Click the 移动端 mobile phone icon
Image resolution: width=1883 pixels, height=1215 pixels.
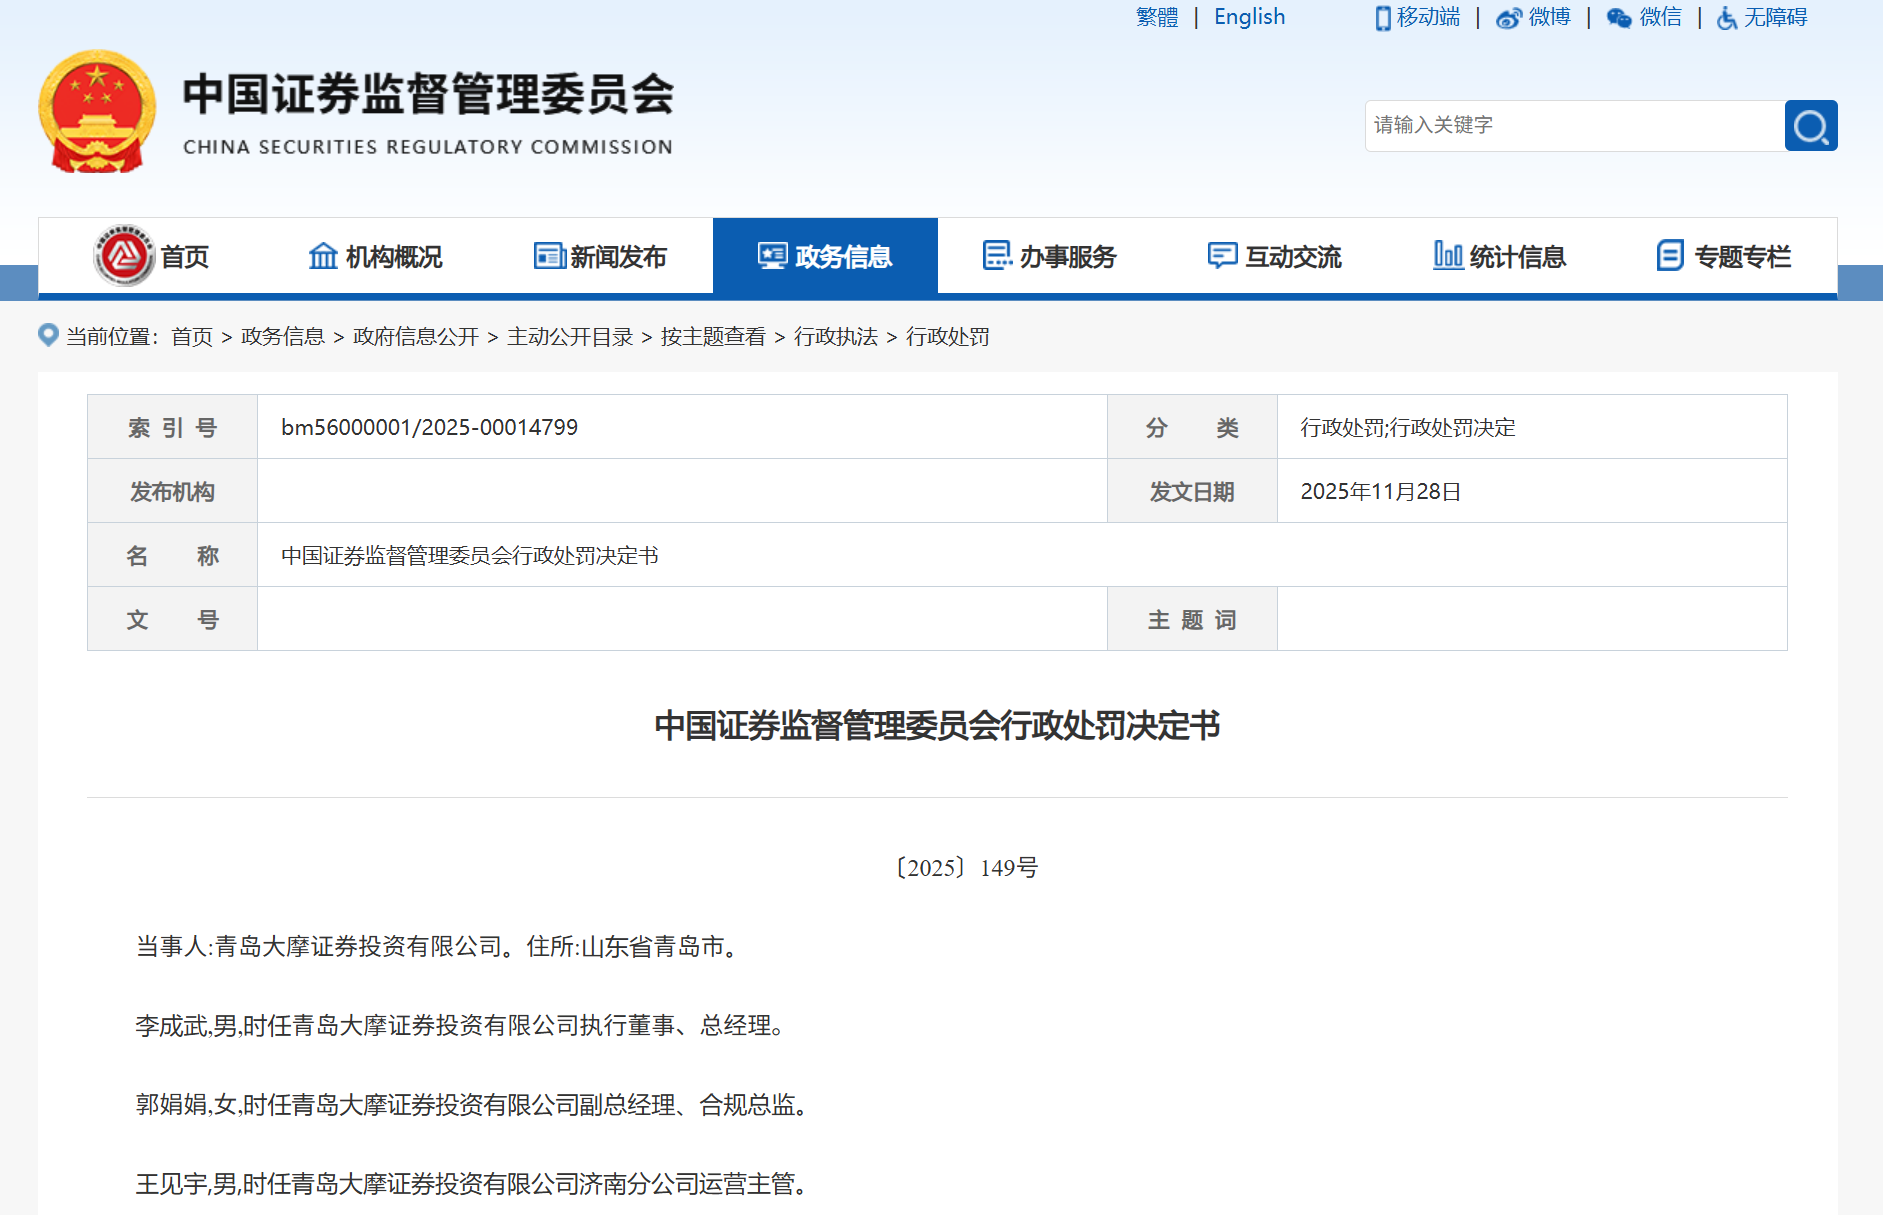coord(1382,18)
